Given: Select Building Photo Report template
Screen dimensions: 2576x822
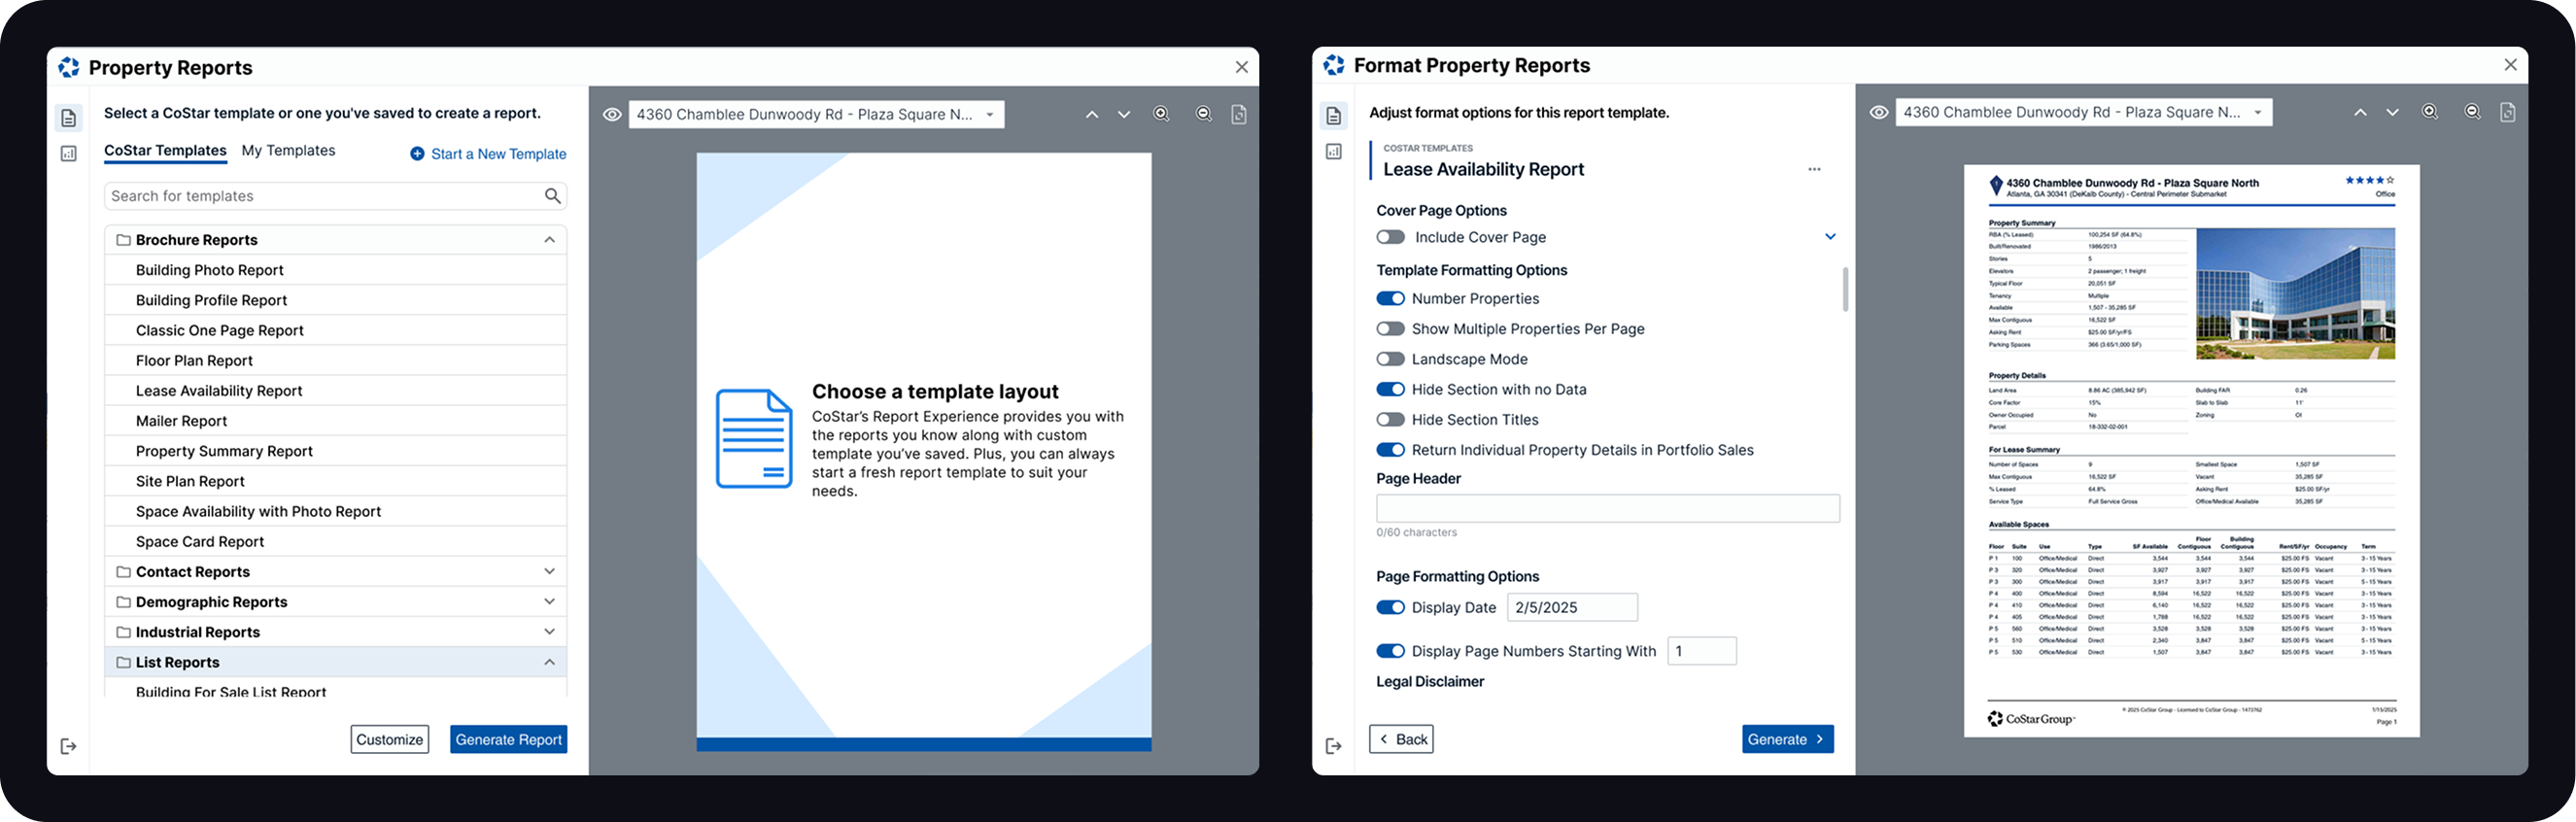Looking at the screenshot, I should pos(335,270).
